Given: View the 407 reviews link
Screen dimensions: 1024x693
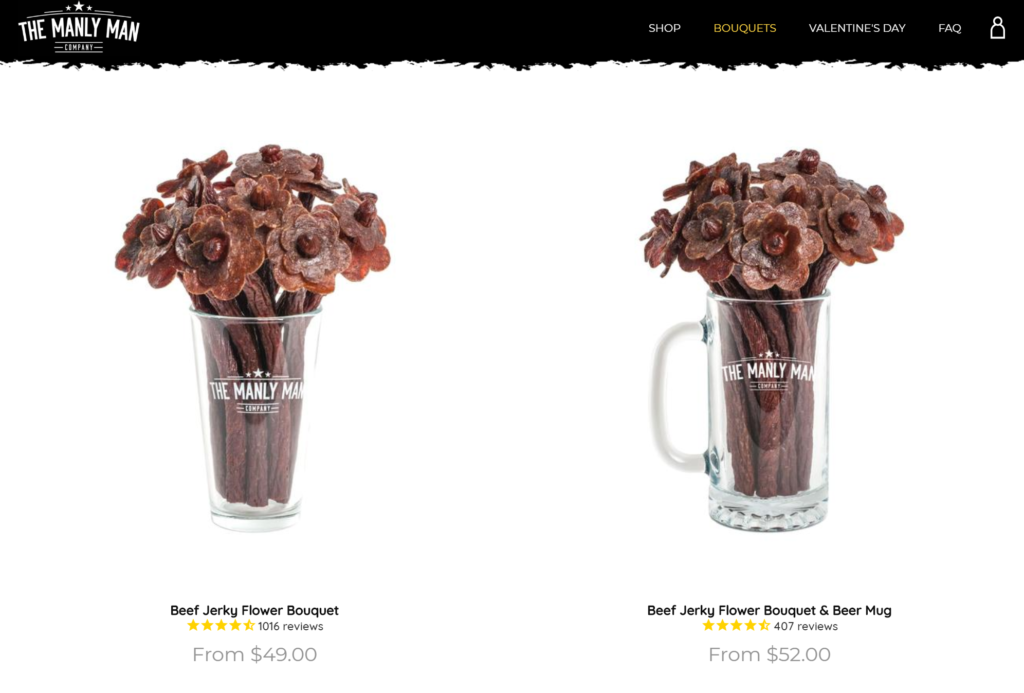Looking at the screenshot, I should tap(806, 626).
